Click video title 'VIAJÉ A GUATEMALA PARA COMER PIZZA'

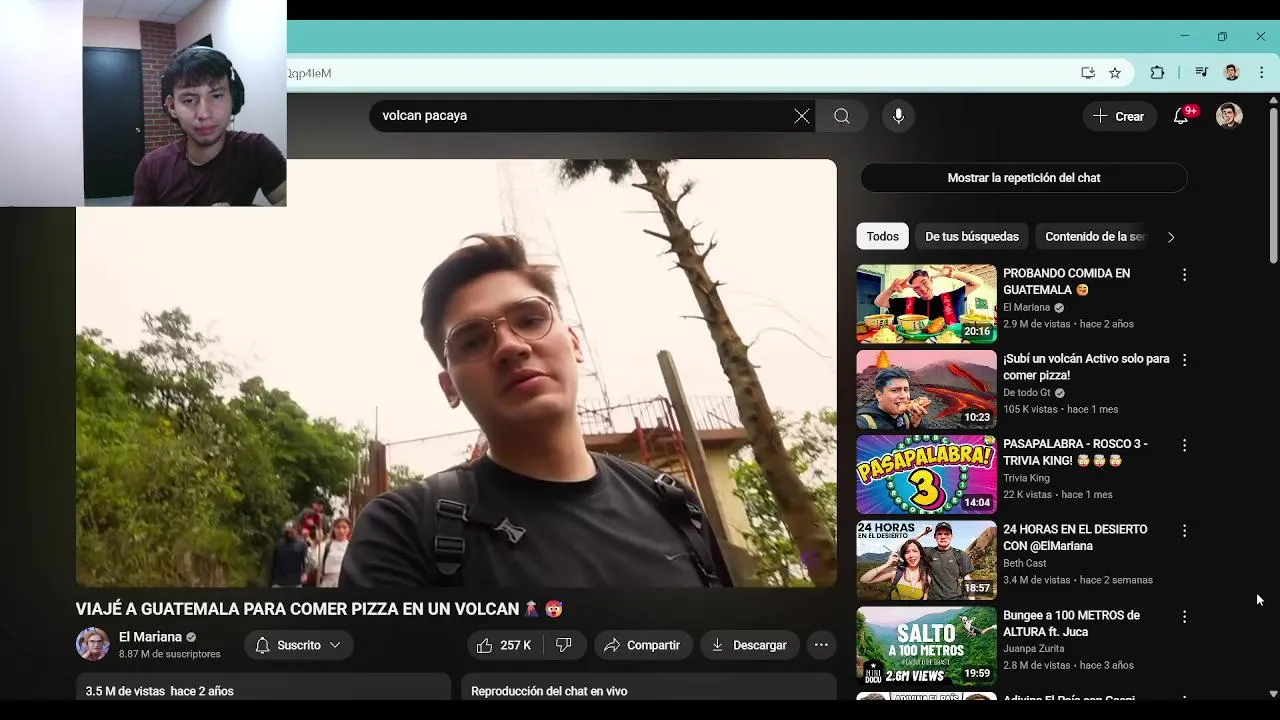tap(320, 608)
